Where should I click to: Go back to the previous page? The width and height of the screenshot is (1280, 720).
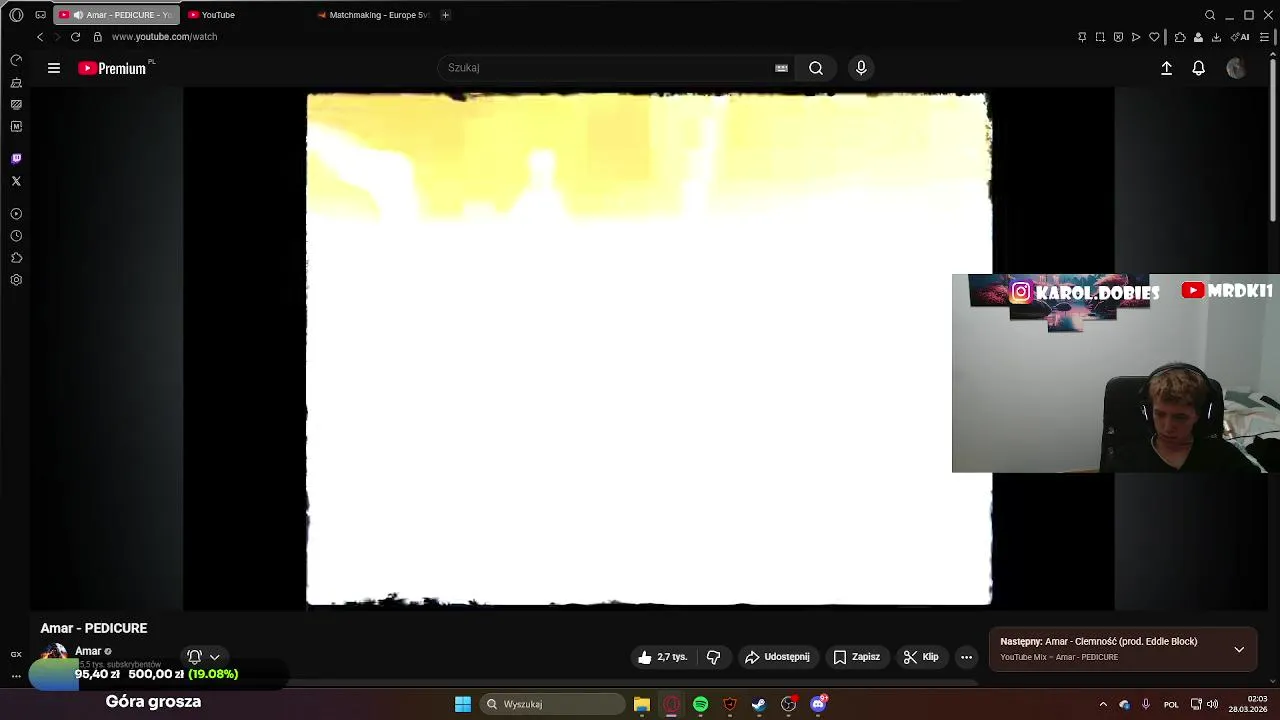click(x=40, y=37)
